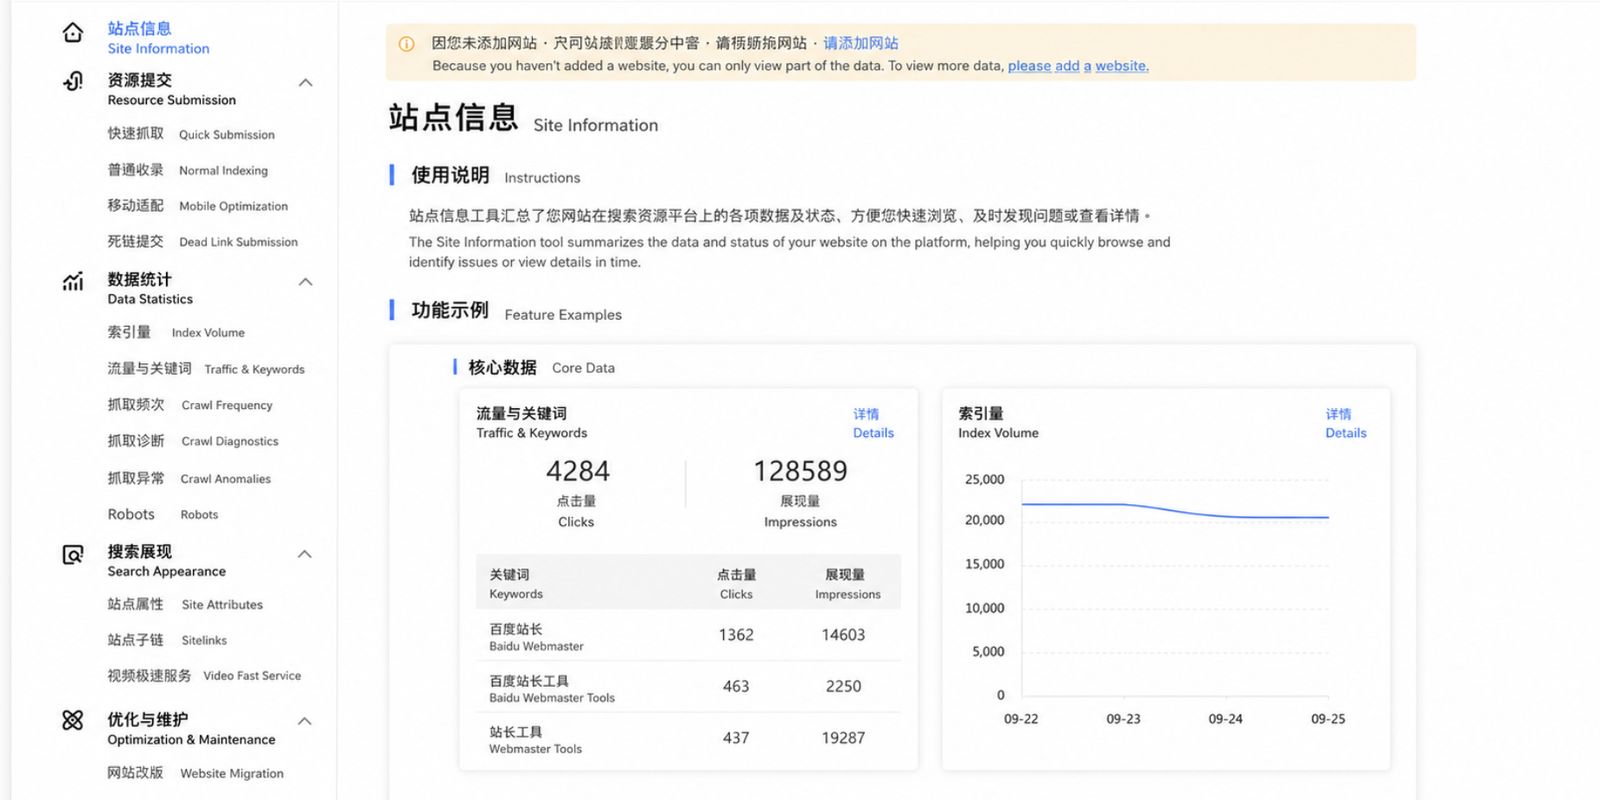This screenshot has width=1600, height=800.
Task: Open Crawl Diagnostics page
Action: point(193,441)
